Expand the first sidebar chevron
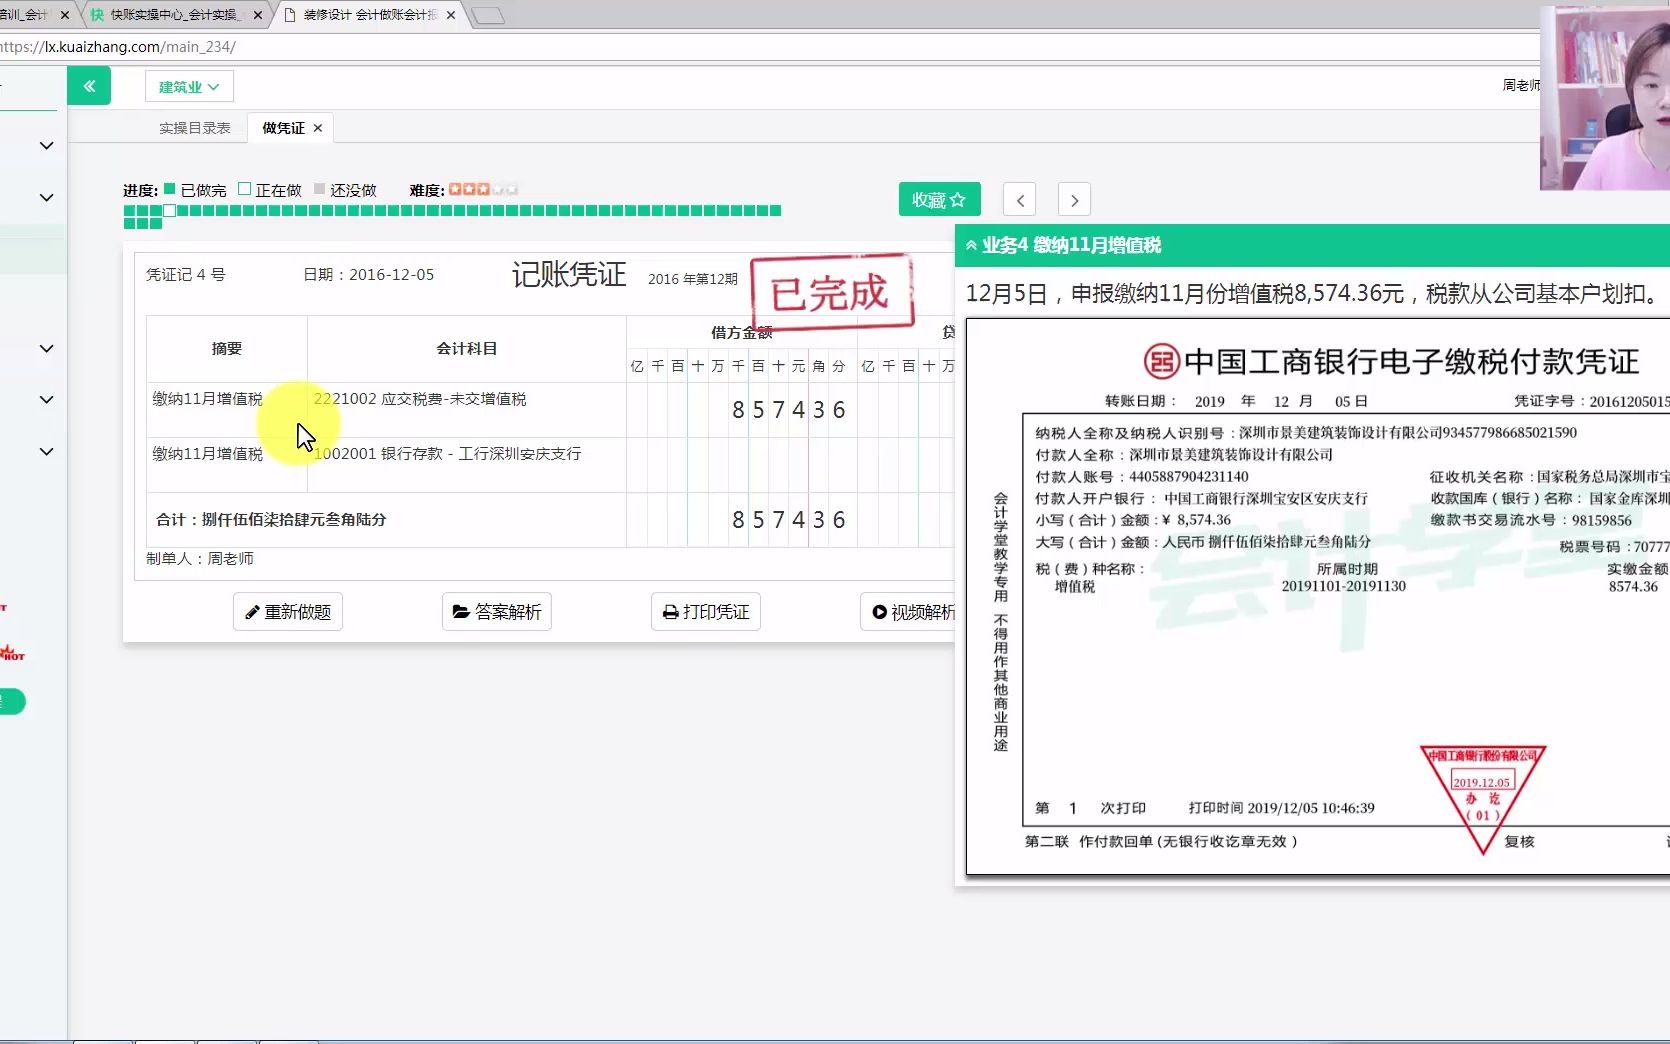This screenshot has height=1044, width=1670. pyautogui.click(x=46, y=146)
